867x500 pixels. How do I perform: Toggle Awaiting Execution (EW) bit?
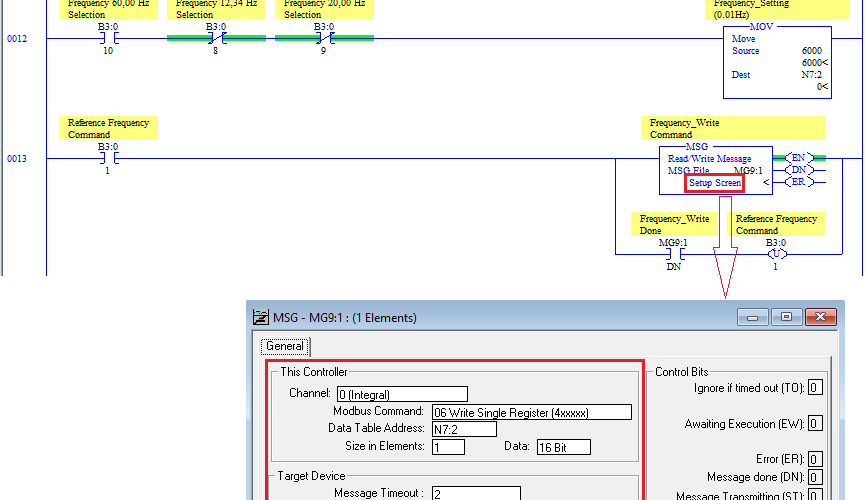pos(815,423)
